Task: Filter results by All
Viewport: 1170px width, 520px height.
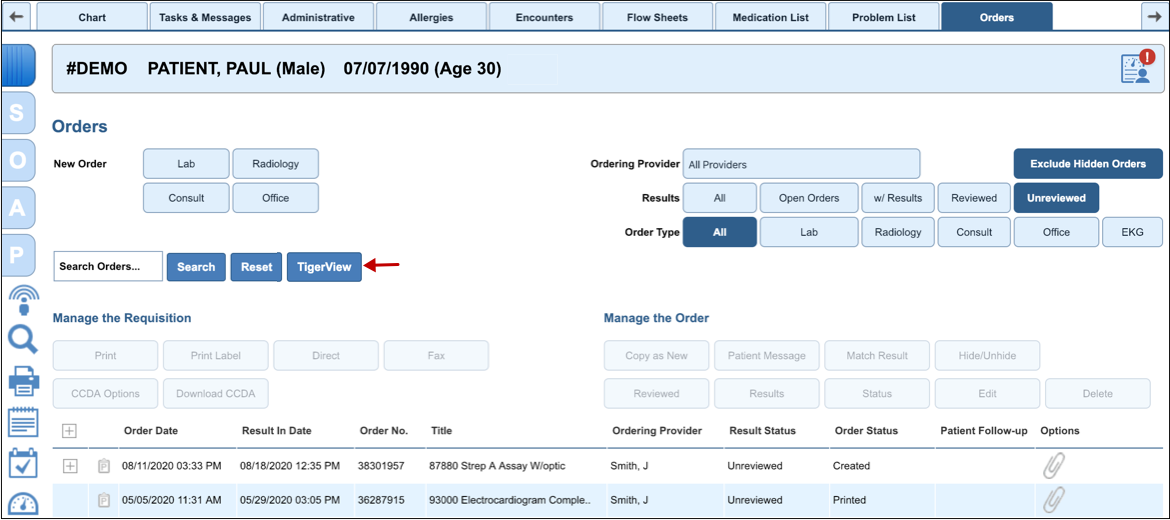Action: pos(719,198)
